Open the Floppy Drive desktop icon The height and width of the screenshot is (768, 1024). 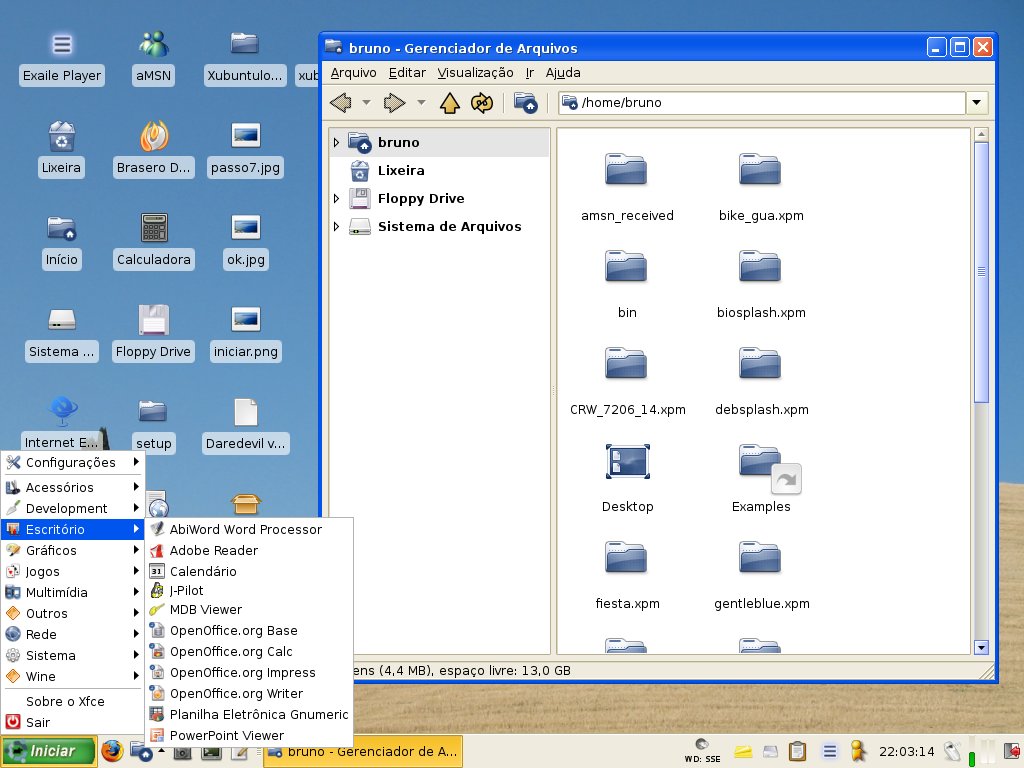click(x=153, y=333)
